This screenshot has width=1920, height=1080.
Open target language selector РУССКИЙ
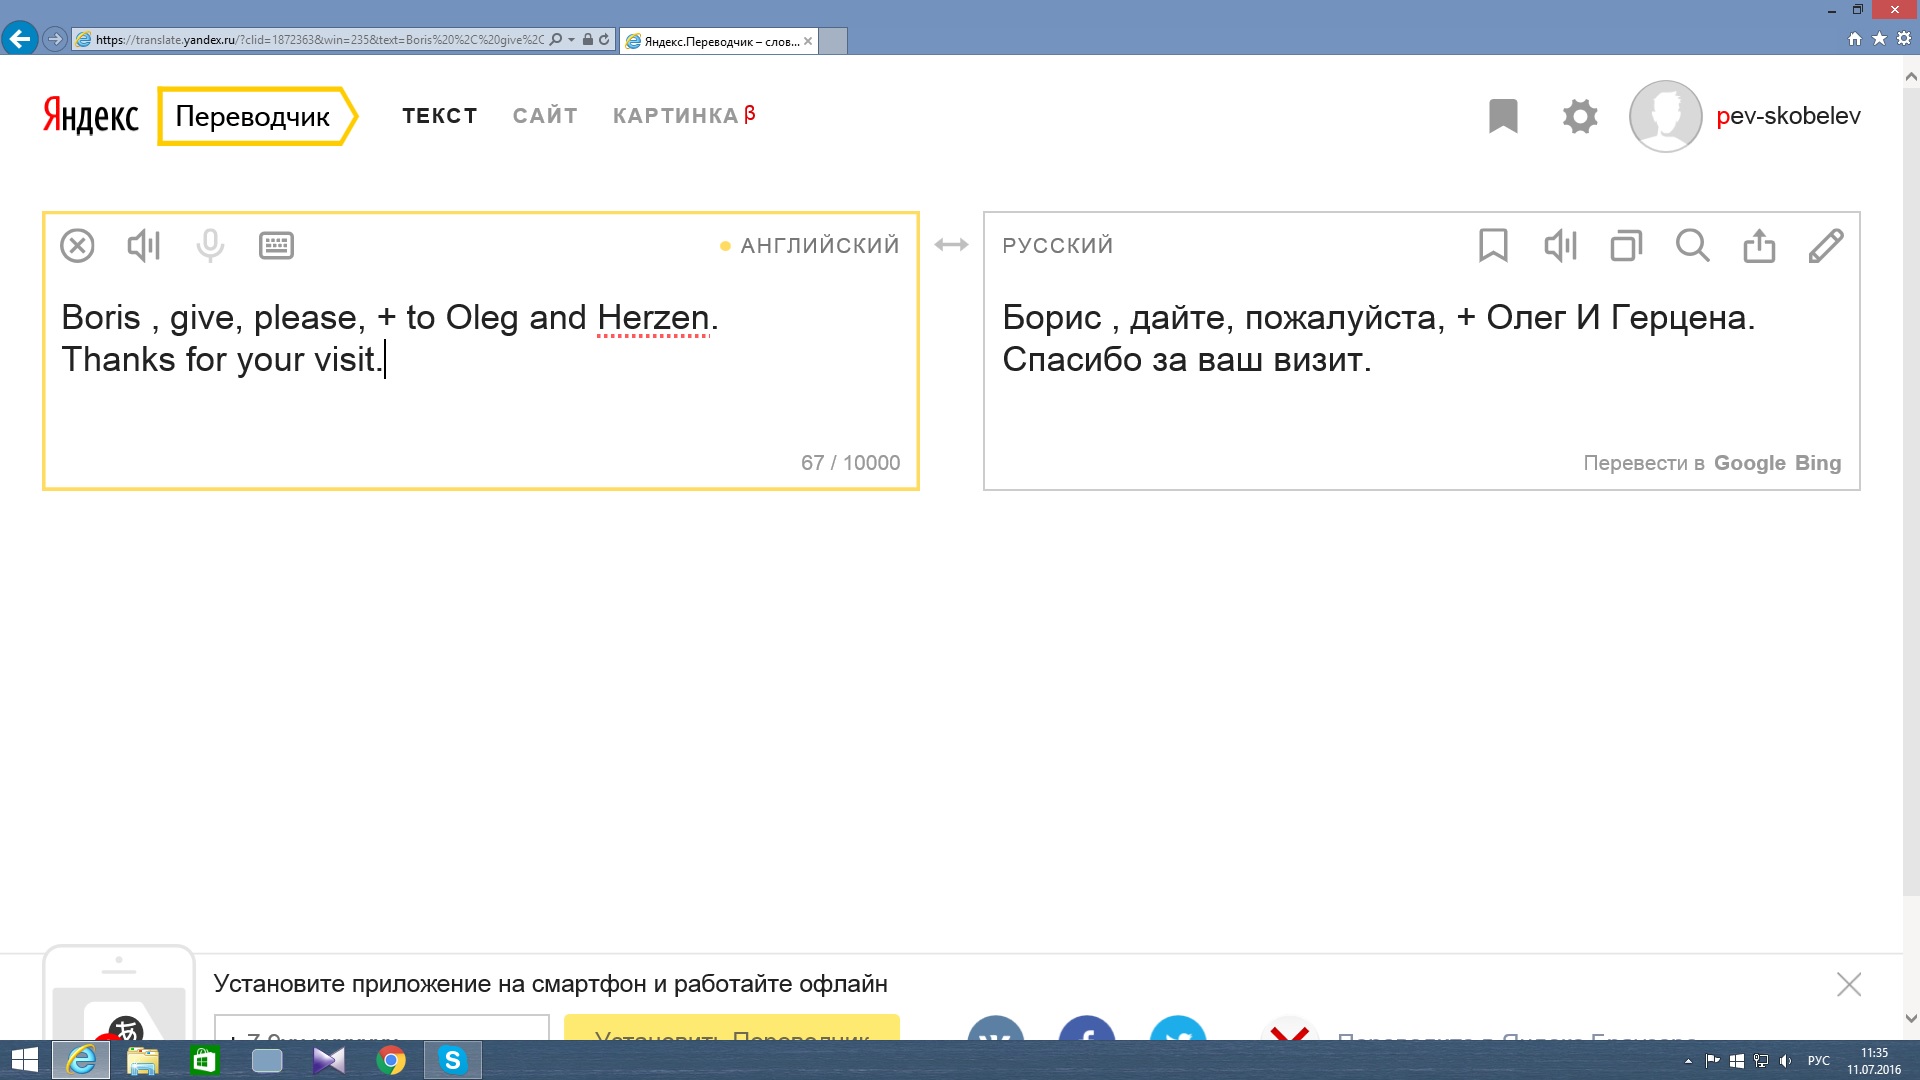(1057, 245)
